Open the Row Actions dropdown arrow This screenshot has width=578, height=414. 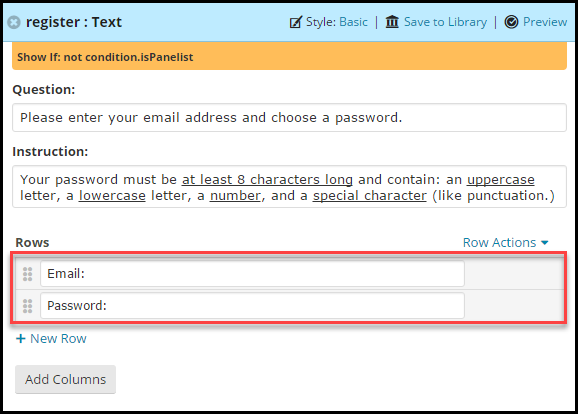click(544, 243)
